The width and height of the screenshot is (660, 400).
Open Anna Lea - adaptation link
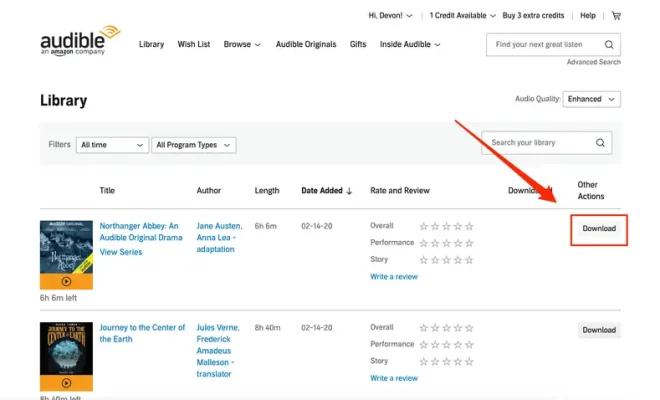click(x=216, y=243)
